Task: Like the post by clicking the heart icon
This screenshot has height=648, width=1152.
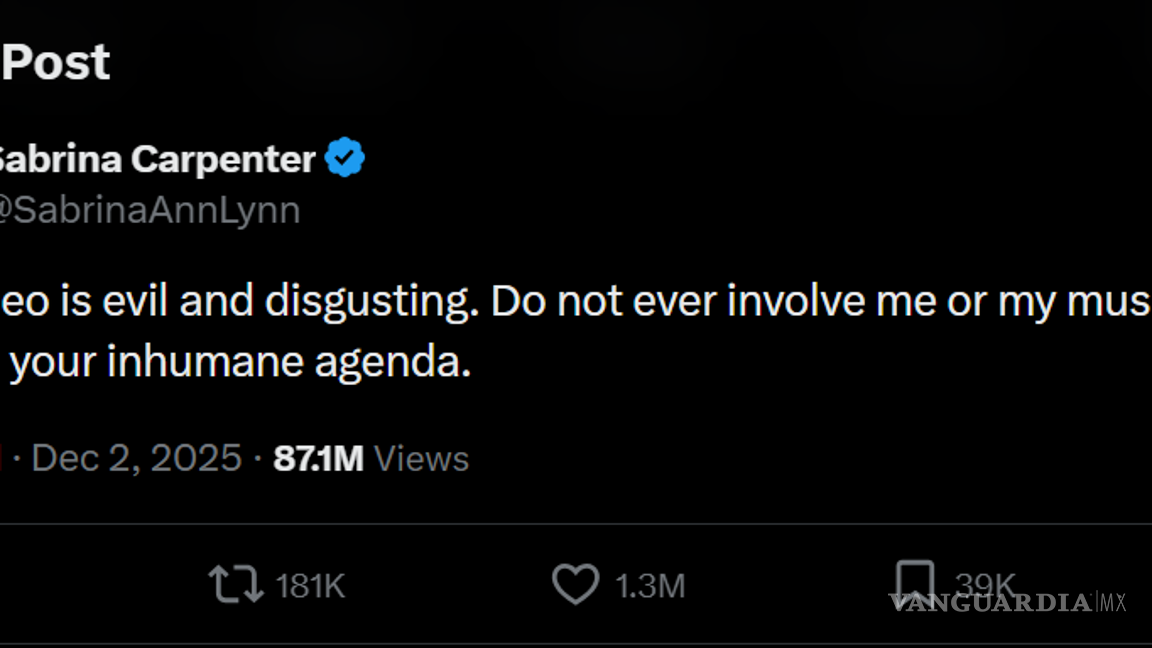Action: (575, 585)
